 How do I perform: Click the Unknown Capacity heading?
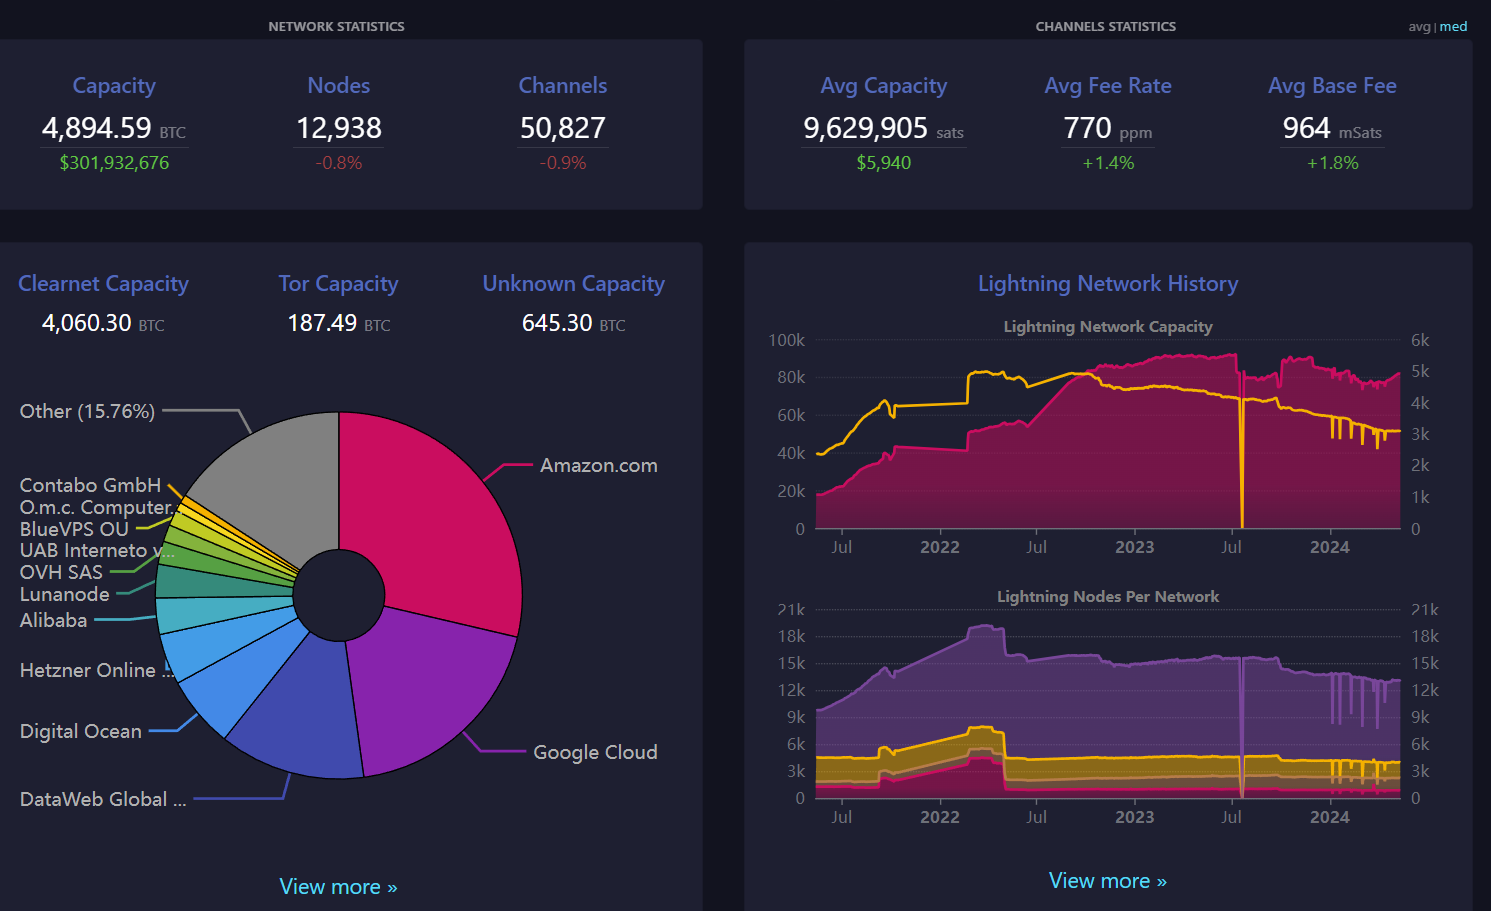(573, 284)
